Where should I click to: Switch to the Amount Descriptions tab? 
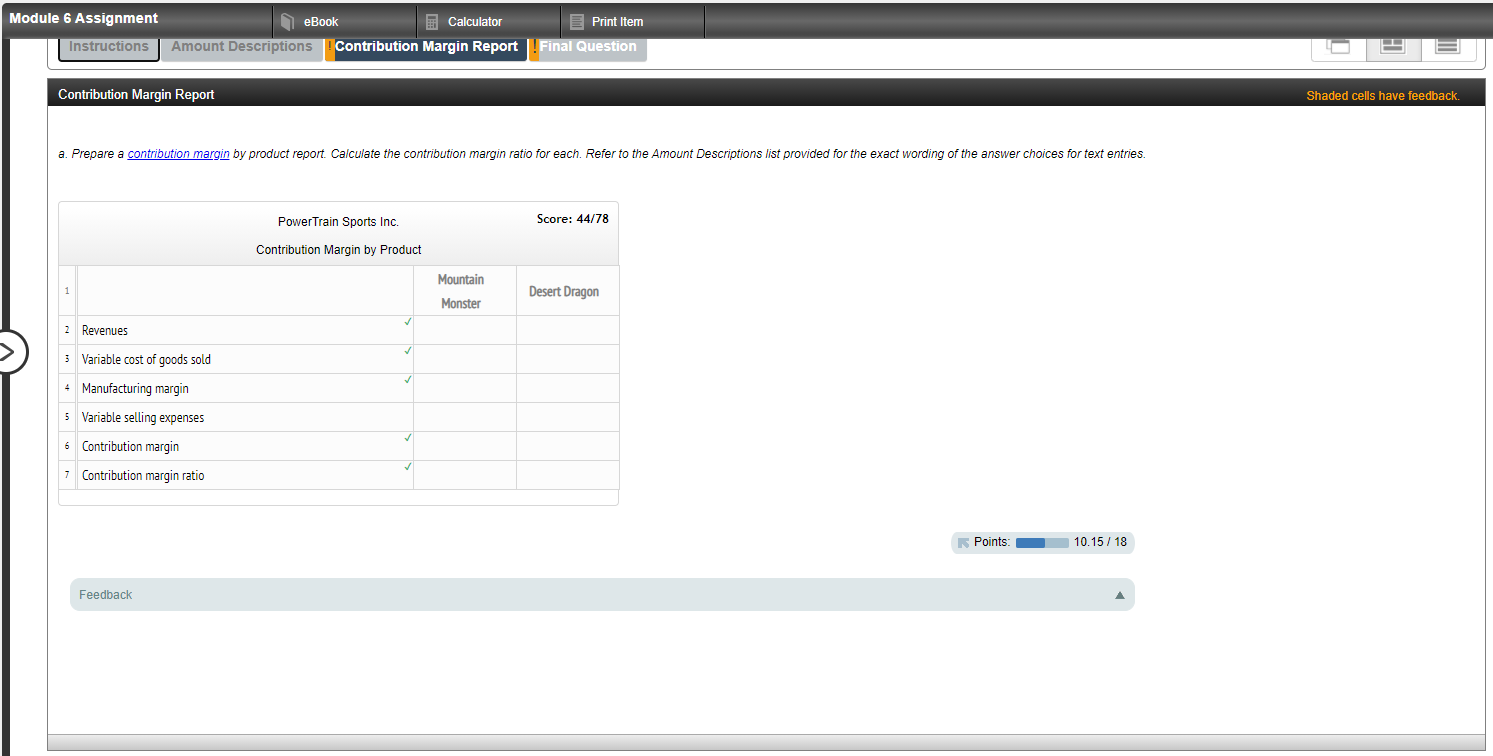(x=241, y=47)
